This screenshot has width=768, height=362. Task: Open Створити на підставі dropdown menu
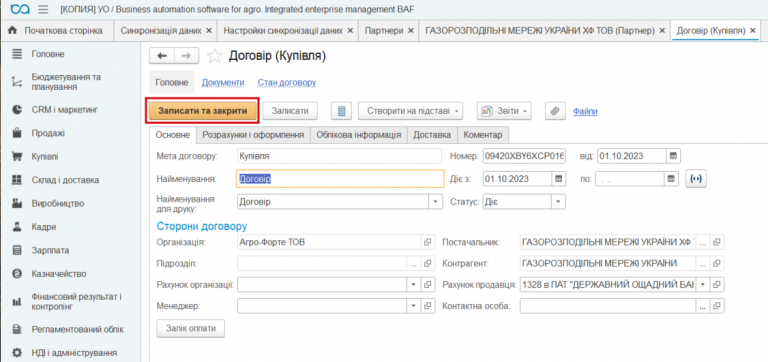click(410, 111)
